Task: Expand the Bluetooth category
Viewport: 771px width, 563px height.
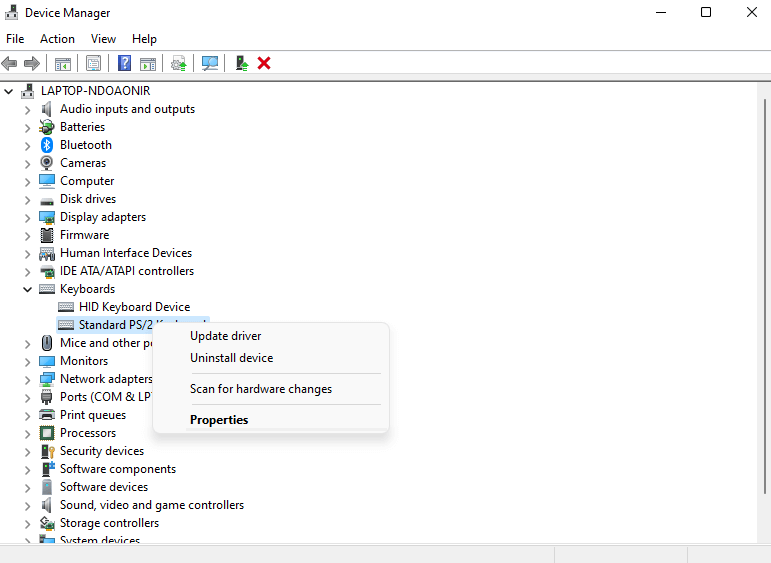Action: pos(28,146)
